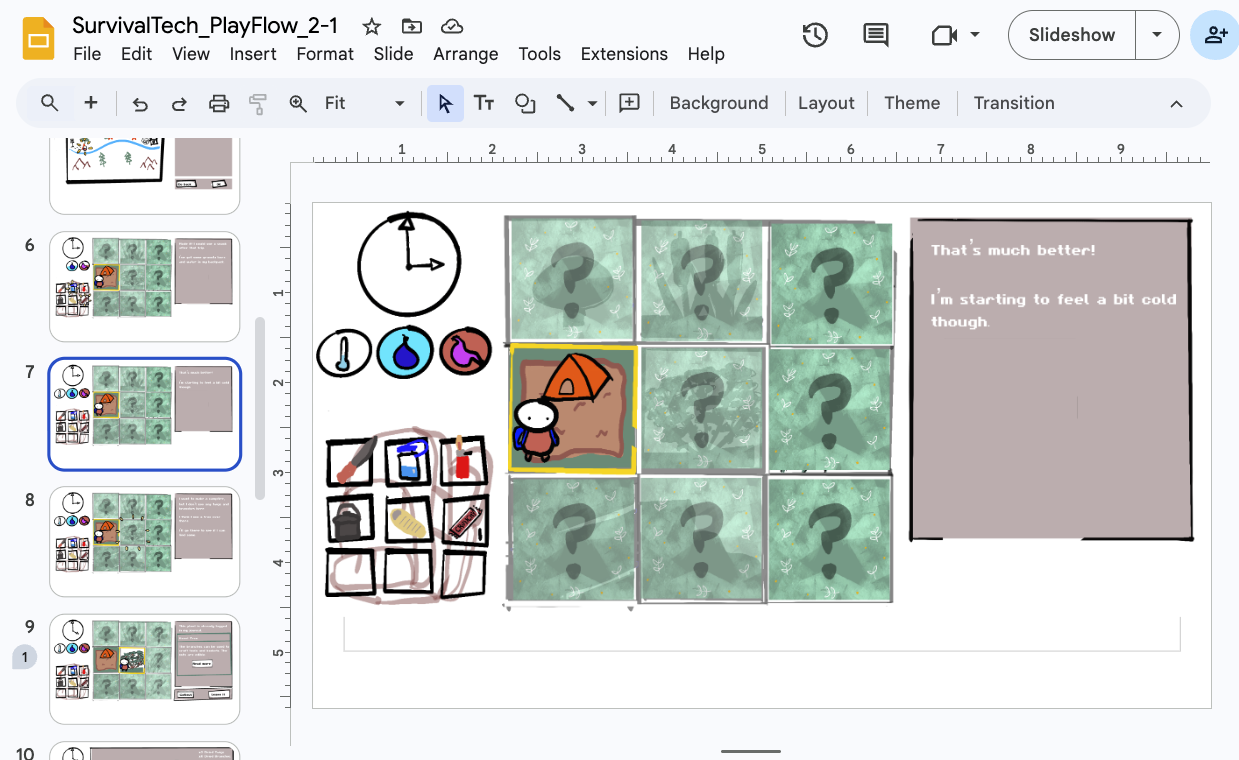Select the clock drawing on the slide
1239x760 pixels.
(408, 263)
